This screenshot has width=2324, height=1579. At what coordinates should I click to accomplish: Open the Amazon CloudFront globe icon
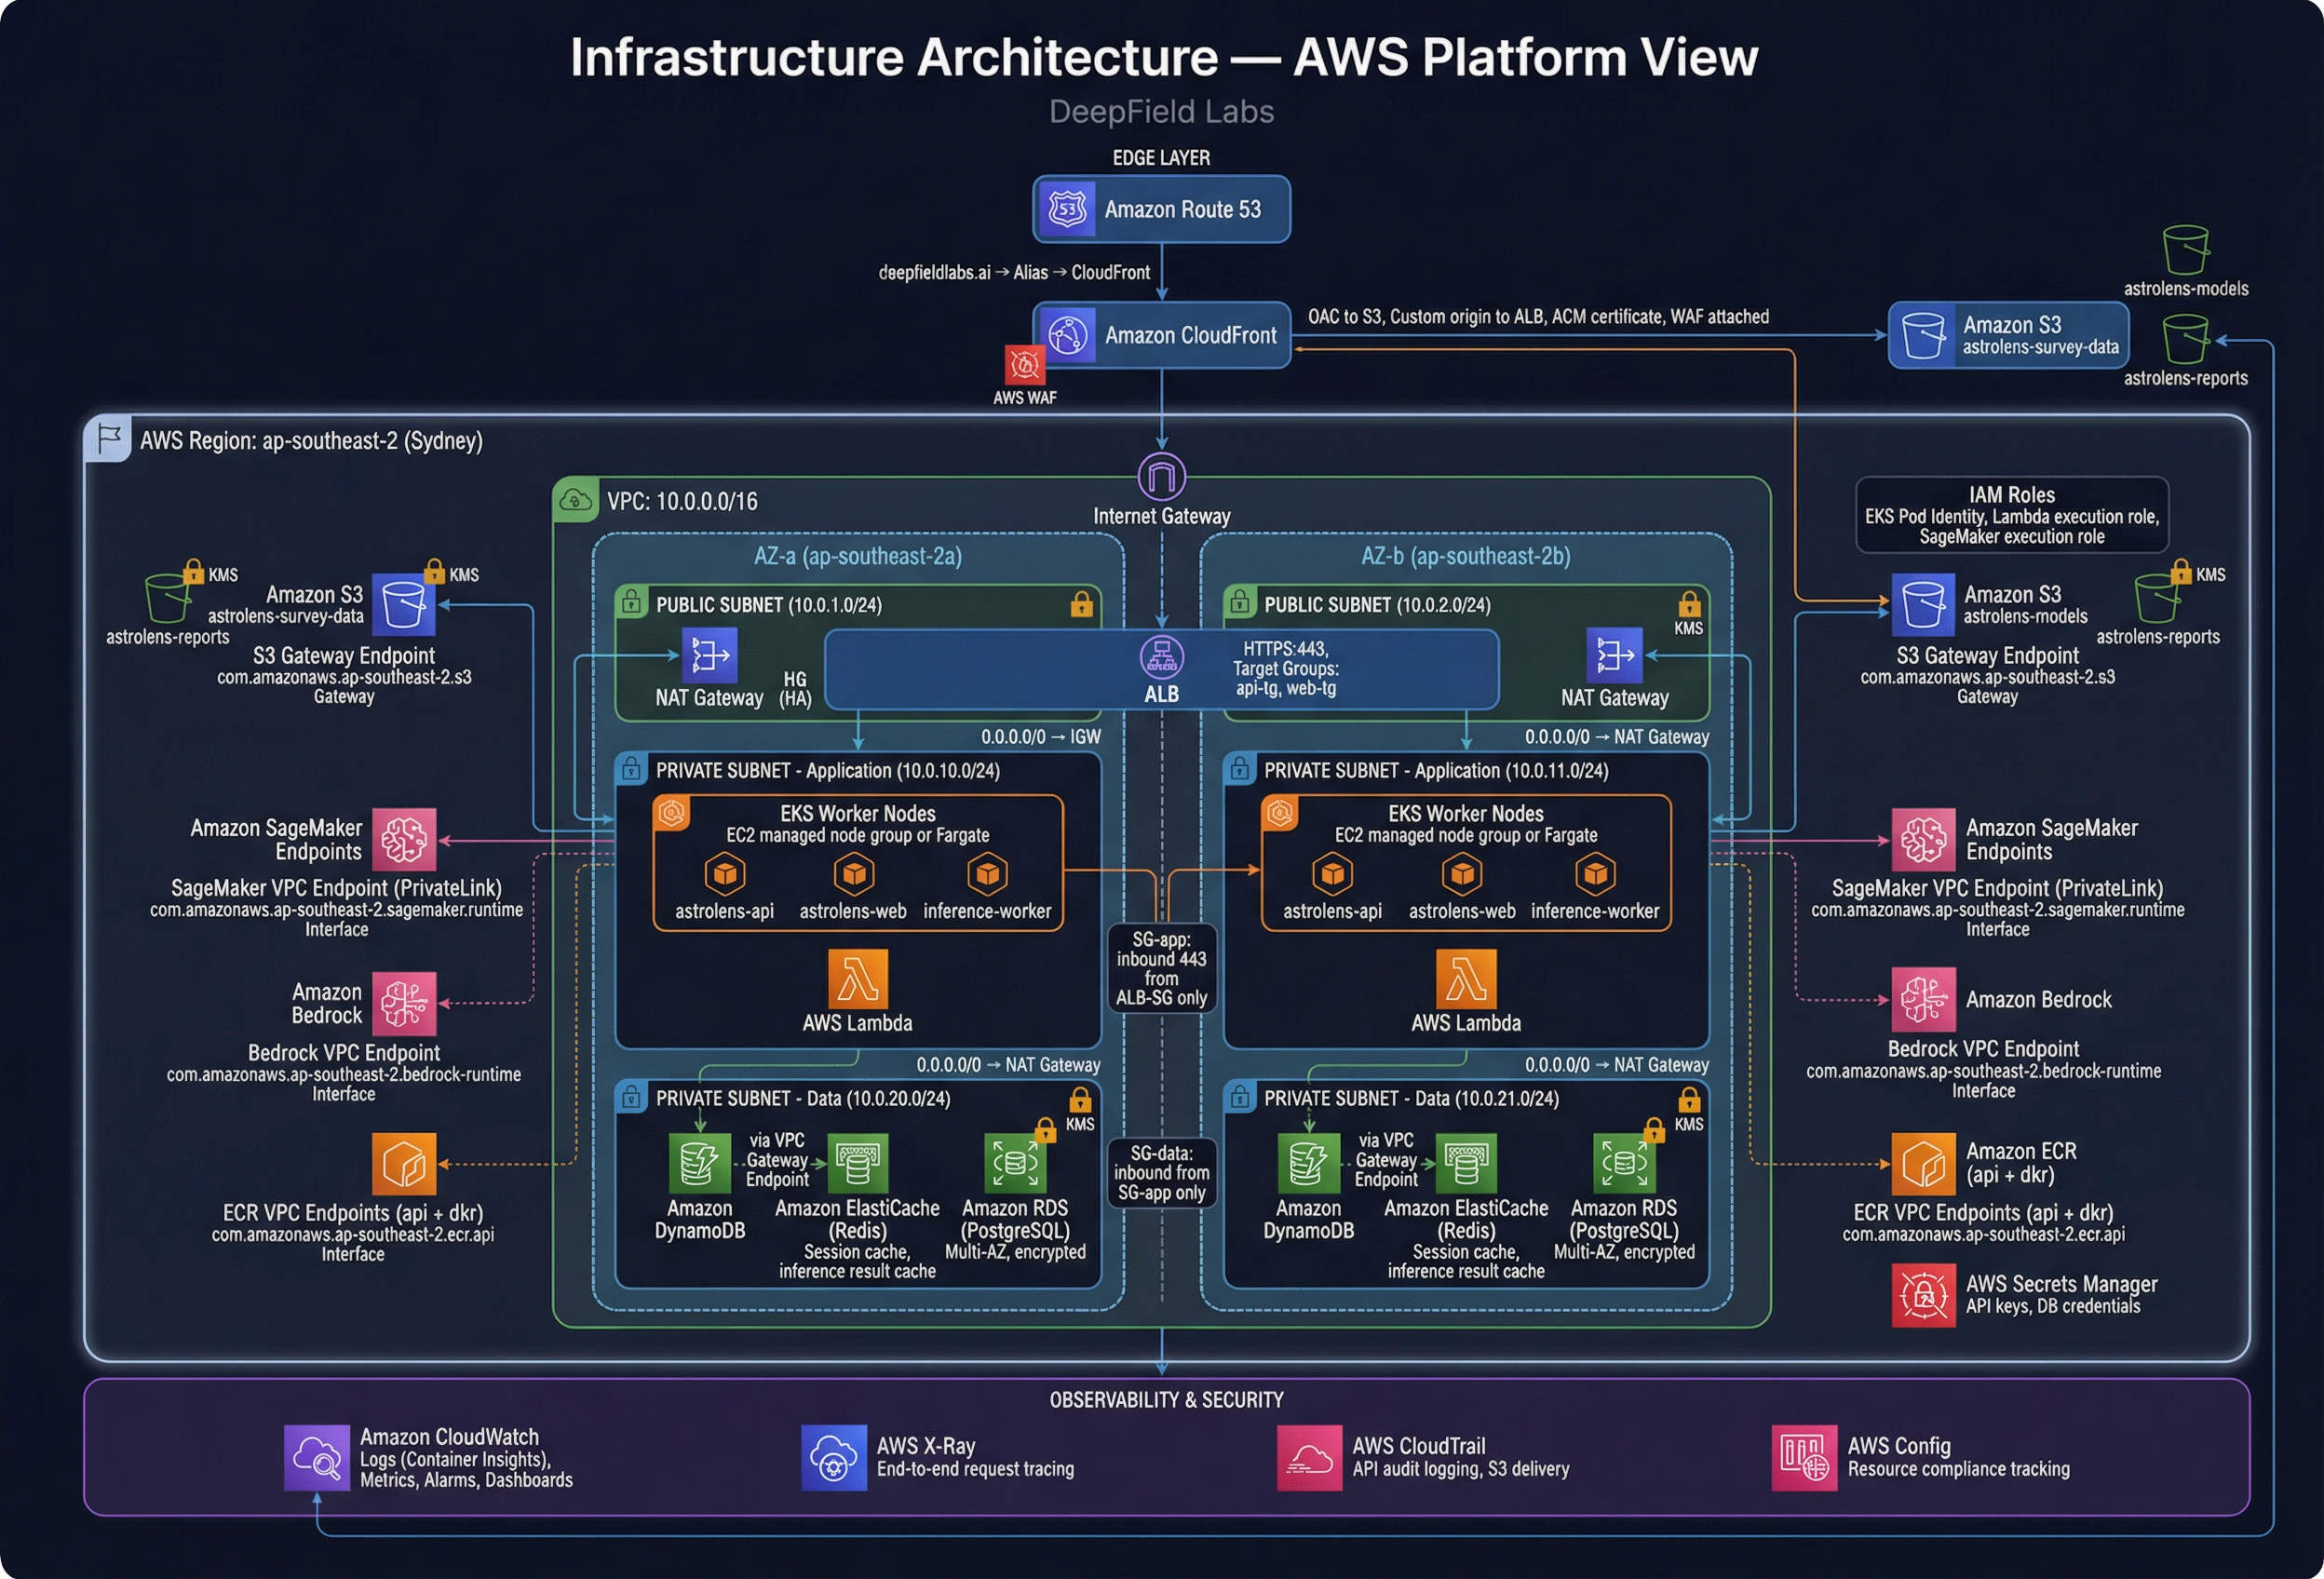click(1068, 334)
